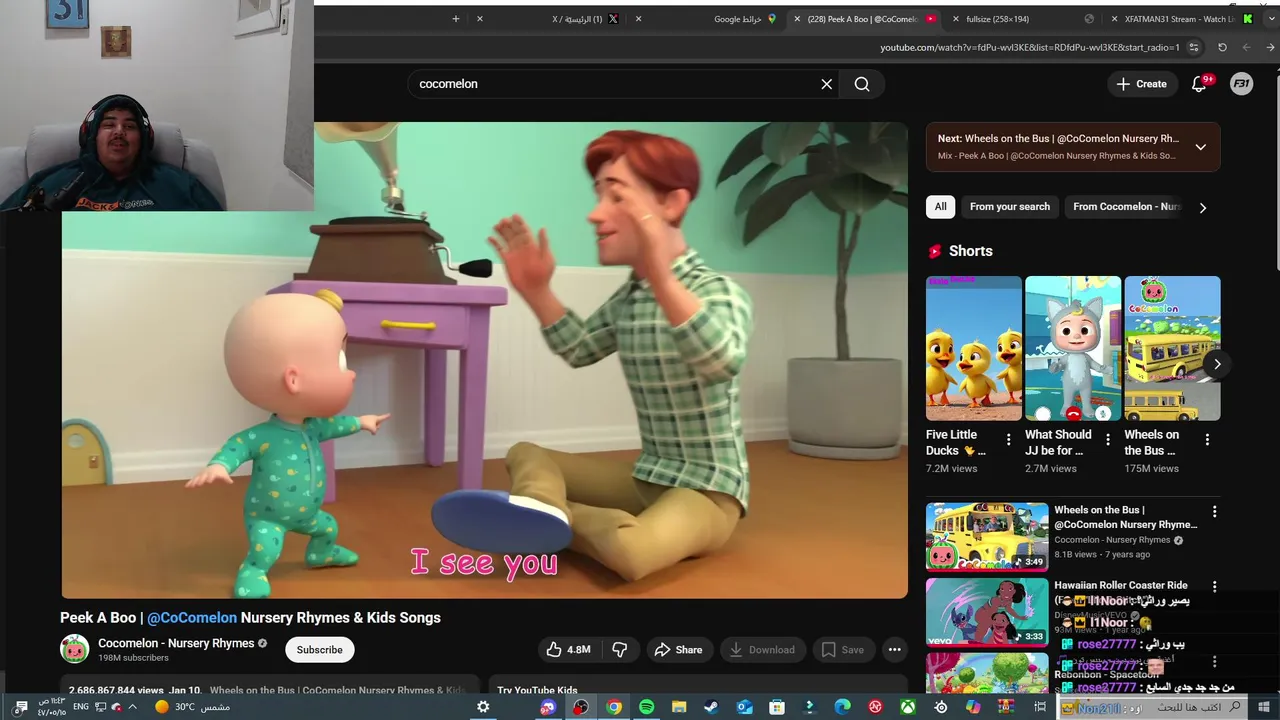This screenshot has height=720, width=1280.
Task: Open options for Wheels on the Bus video
Action: (x=1215, y=512)
